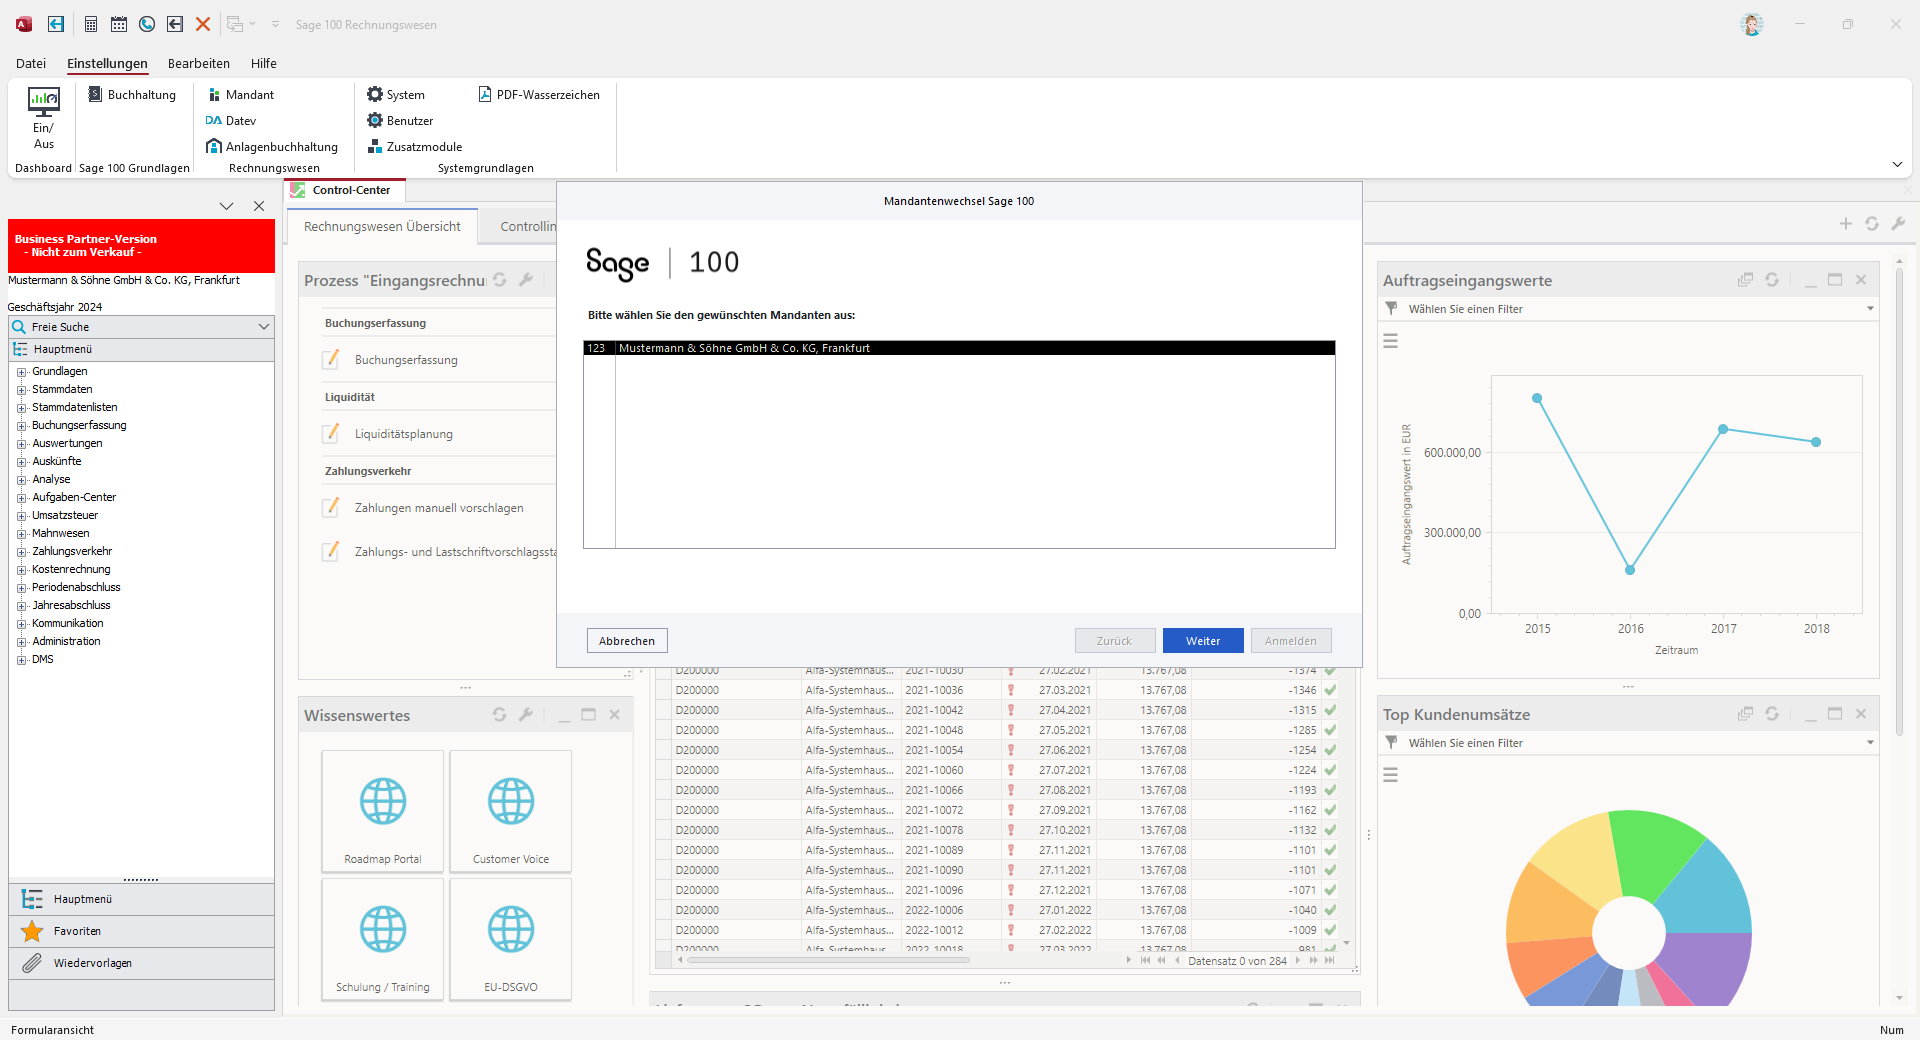Open the Wiedervorlagen panel
This screenshot has width=1920, height=1040.
coord(92,963)
